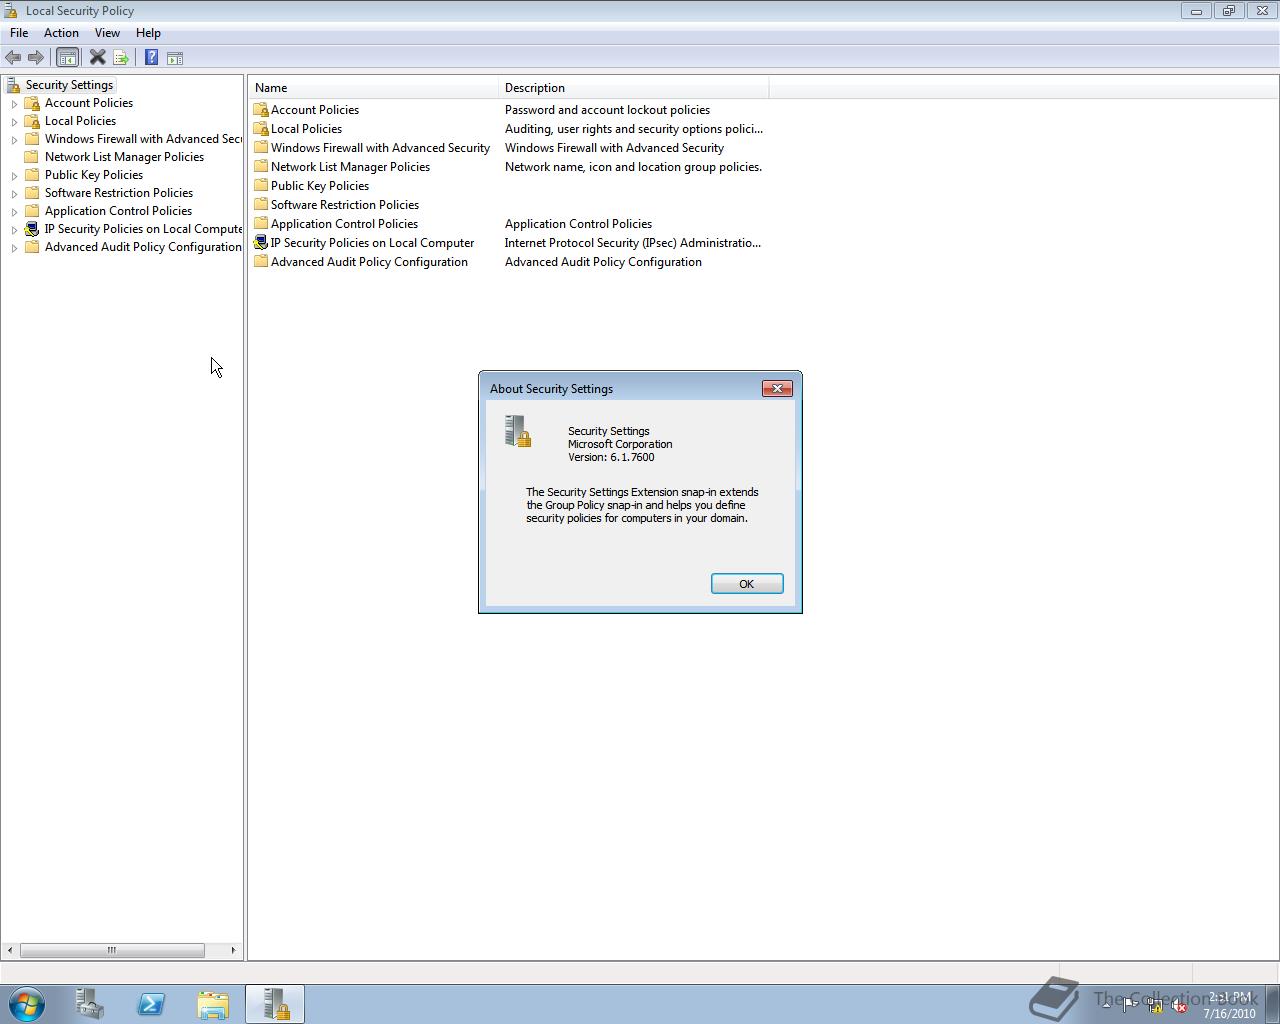
Task: Click the tree pane horizontal scrollbar thumb
Action: tap(112, 950)
